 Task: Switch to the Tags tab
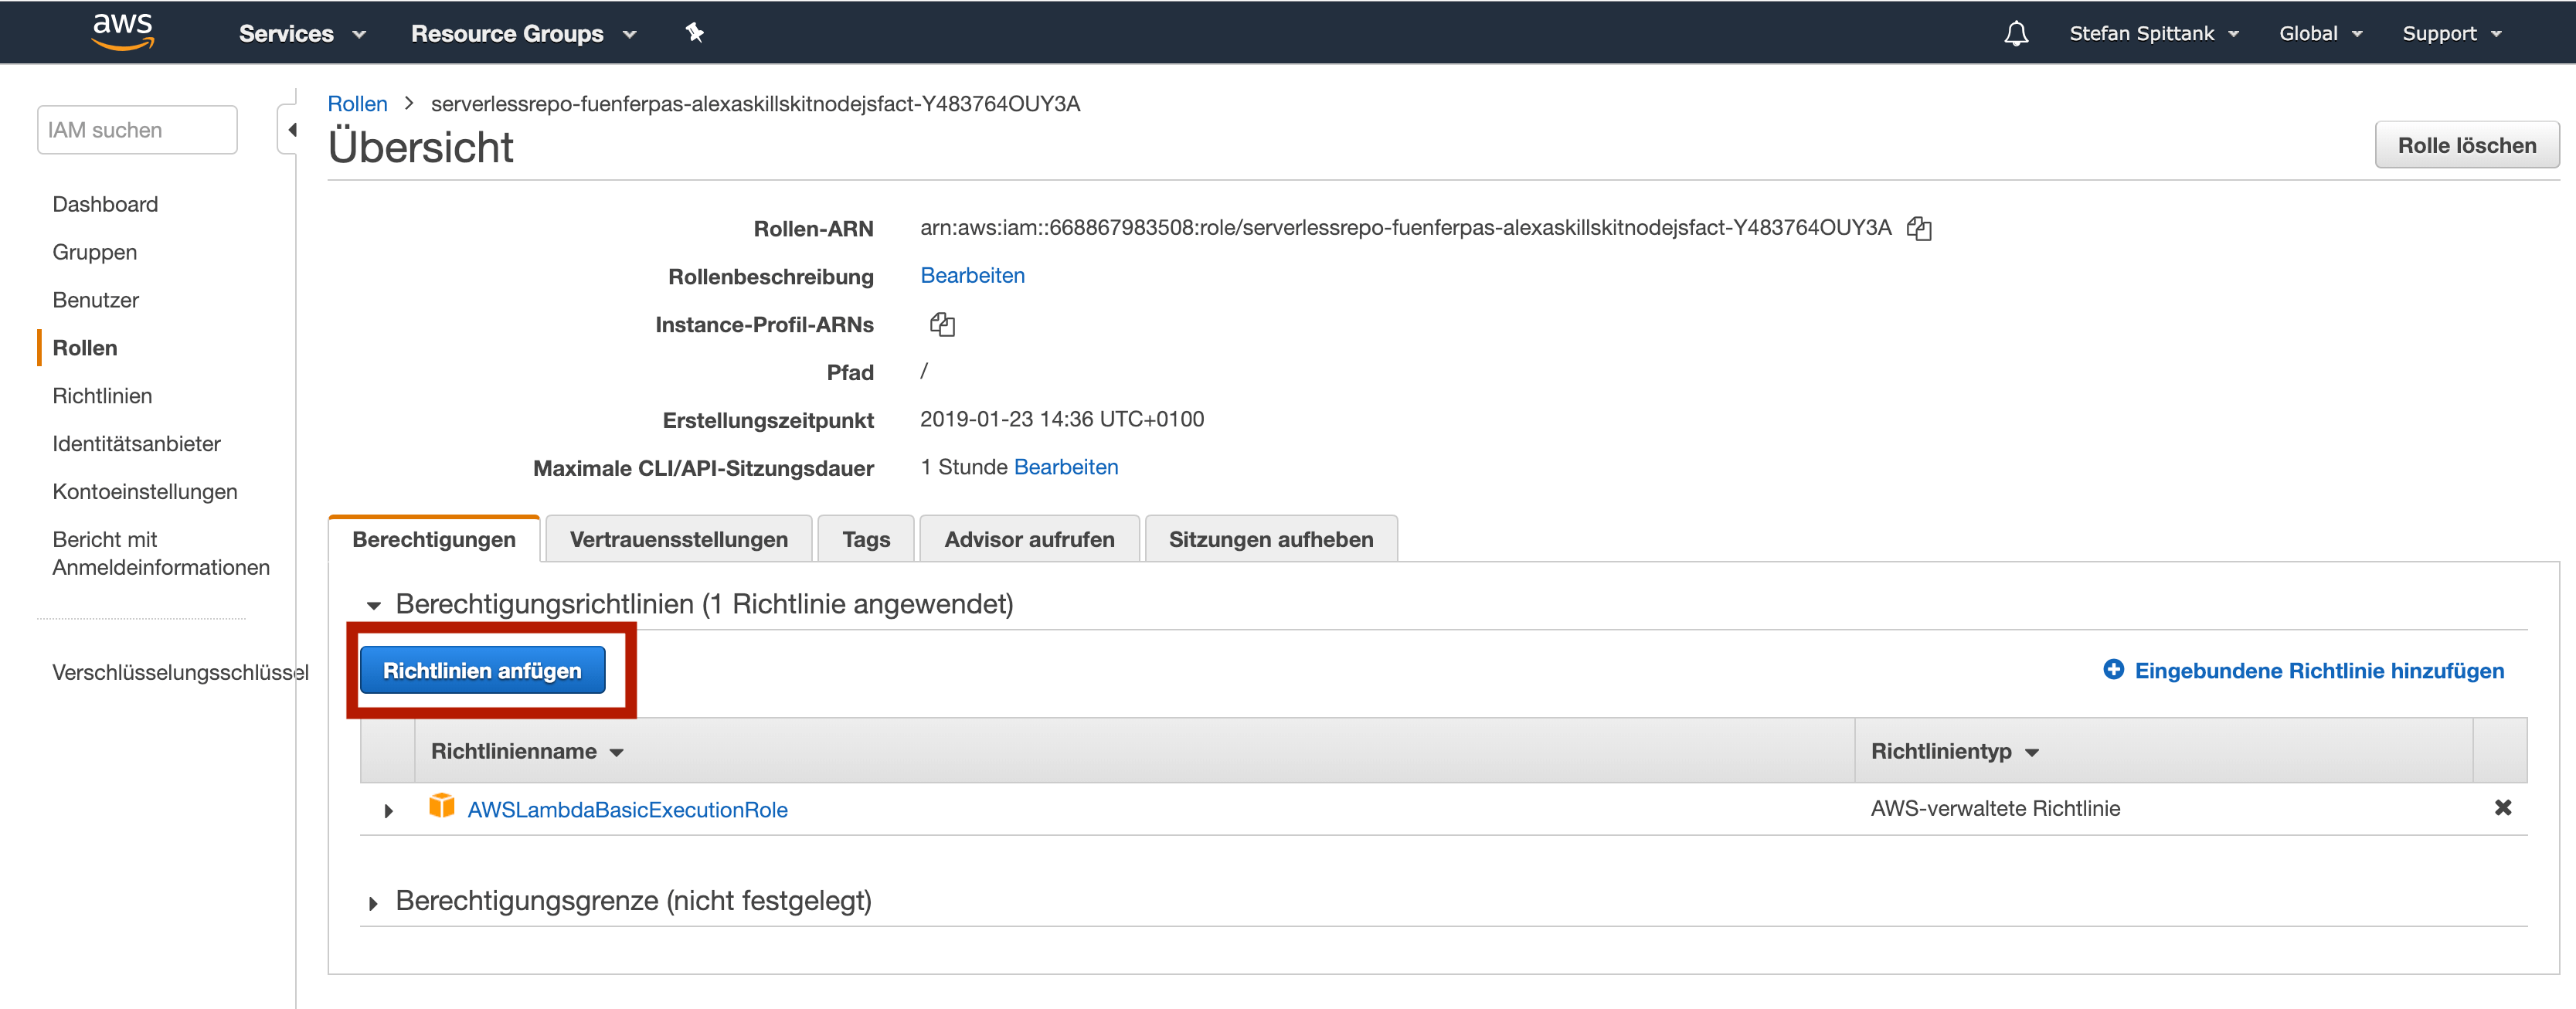865,539
